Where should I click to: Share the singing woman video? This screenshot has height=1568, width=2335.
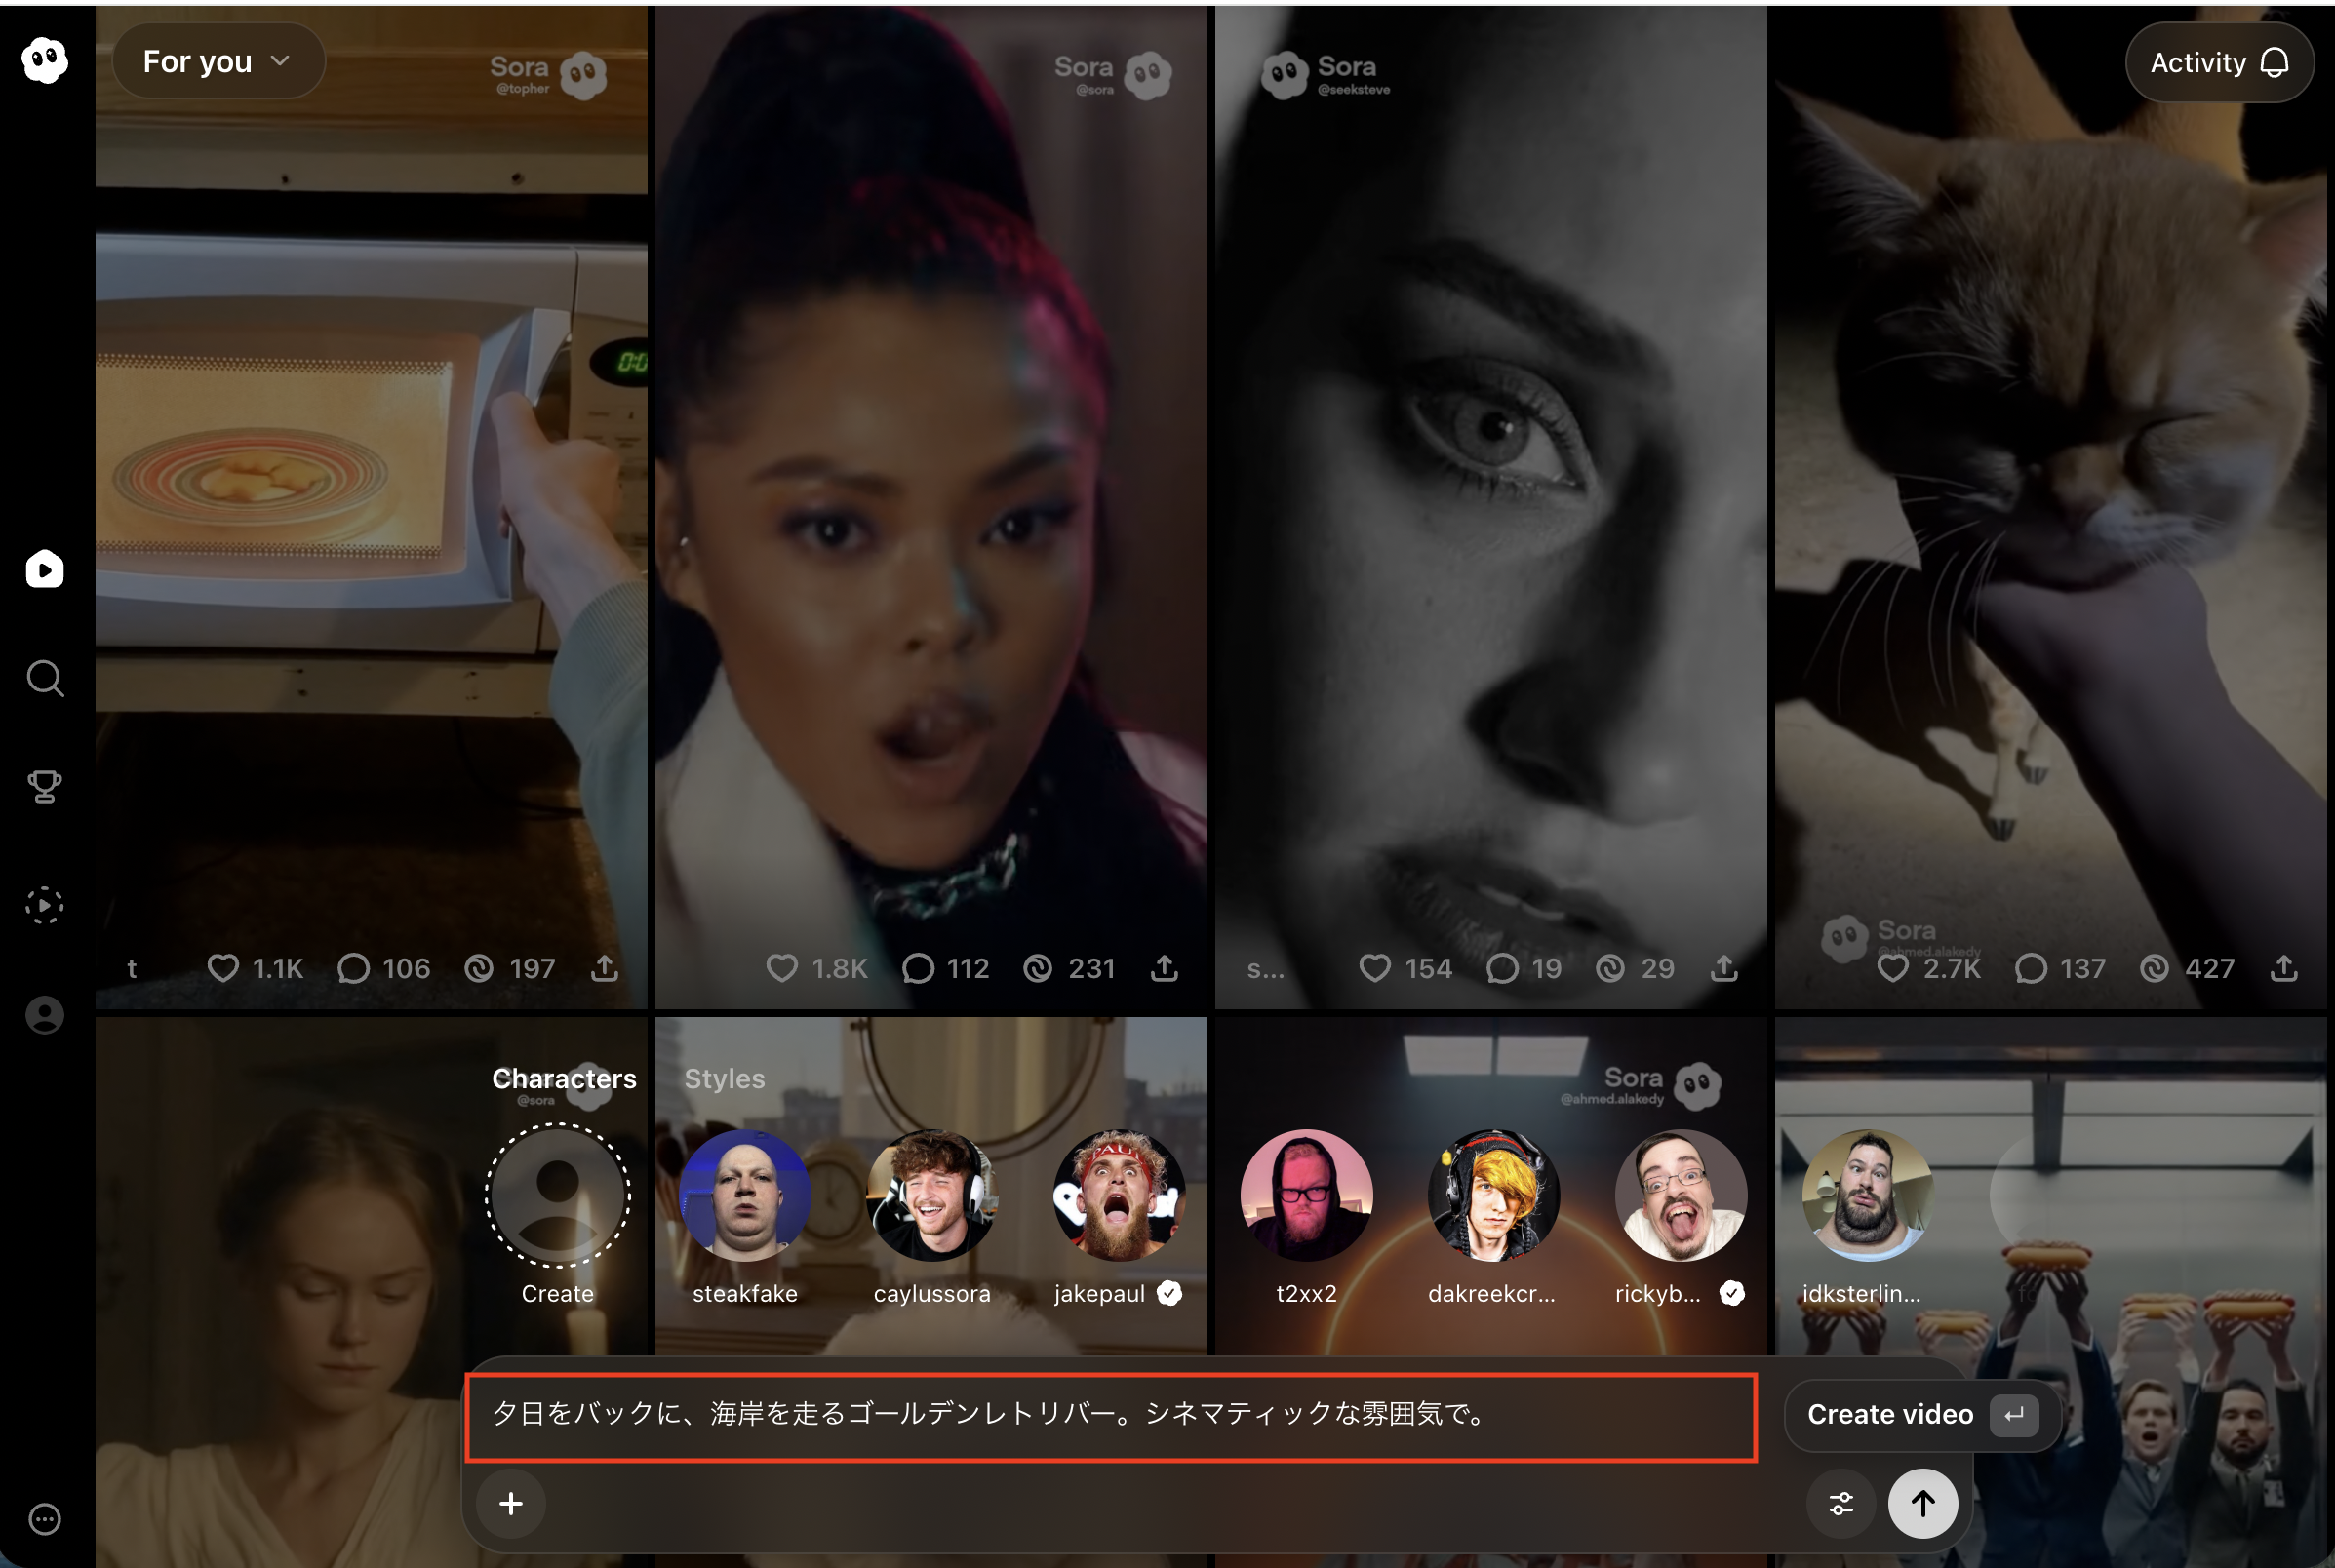(x=1164, y=967)
